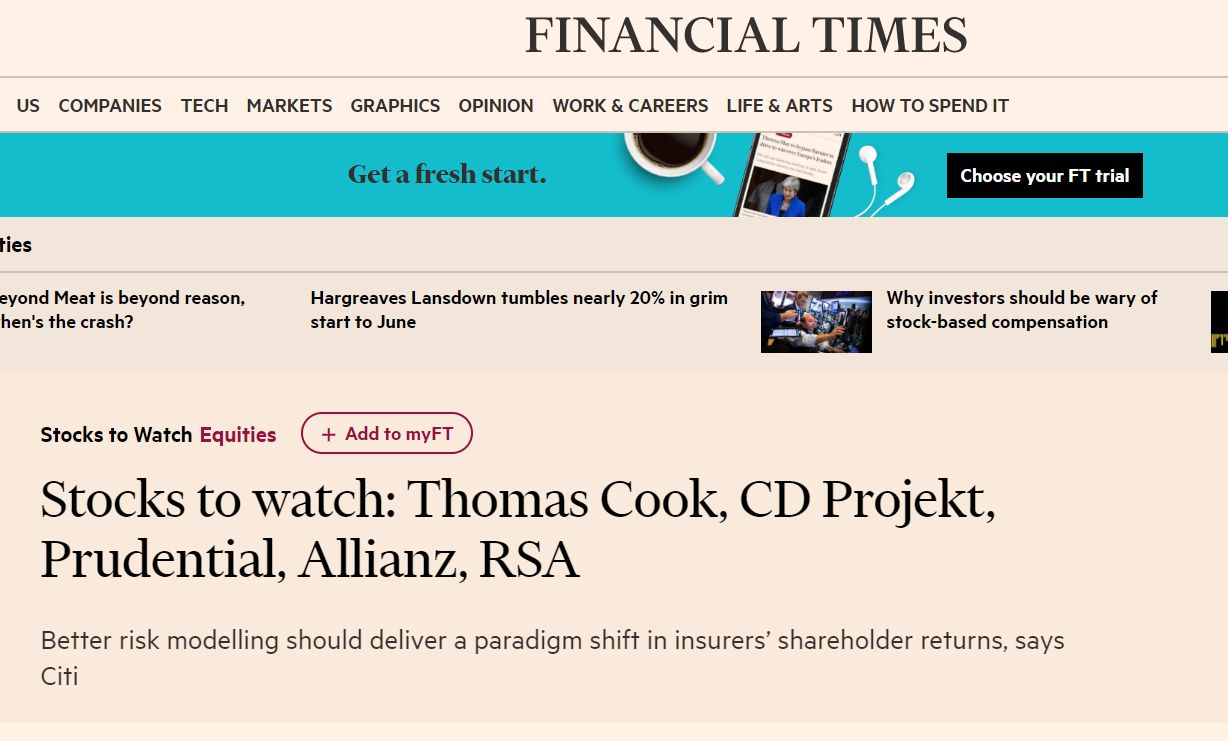This screenshot has width=1228, height=741.
Task: Click the phone image in the banner
Action: pyautogui.click(x=793, y=175)
